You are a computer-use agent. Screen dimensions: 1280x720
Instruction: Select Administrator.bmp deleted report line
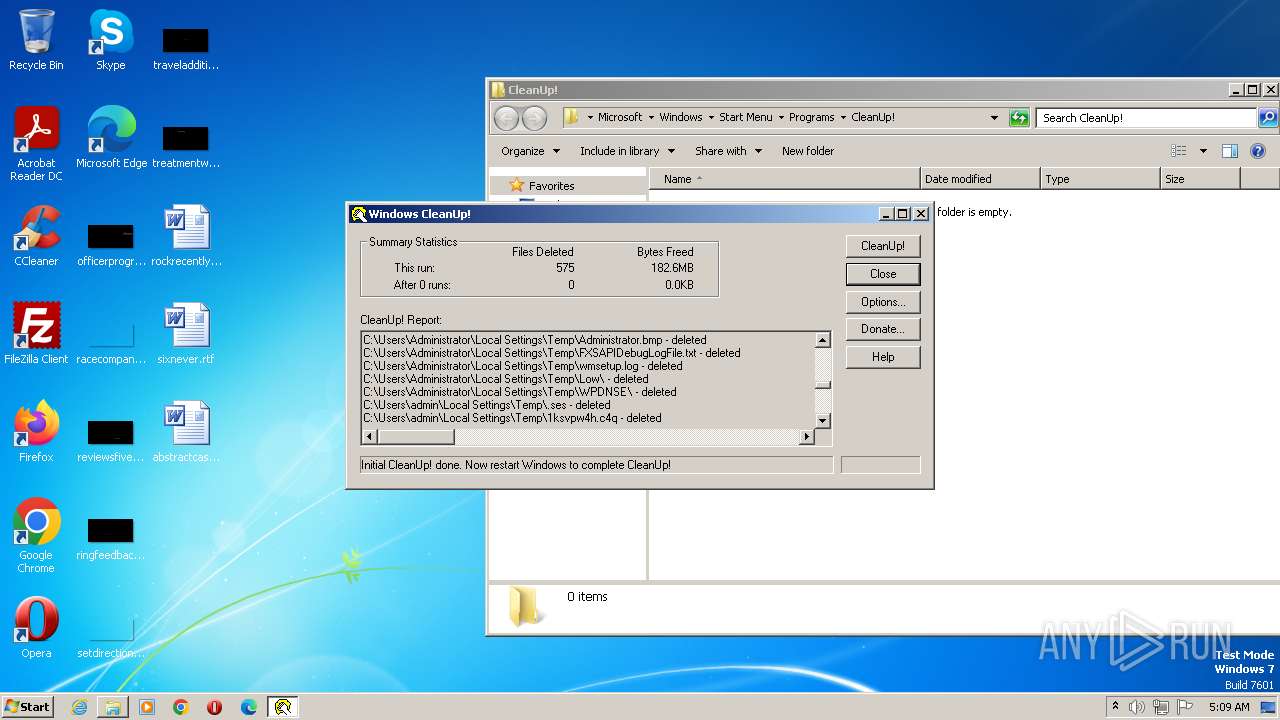pyautogui.click(x=535, y=340)
